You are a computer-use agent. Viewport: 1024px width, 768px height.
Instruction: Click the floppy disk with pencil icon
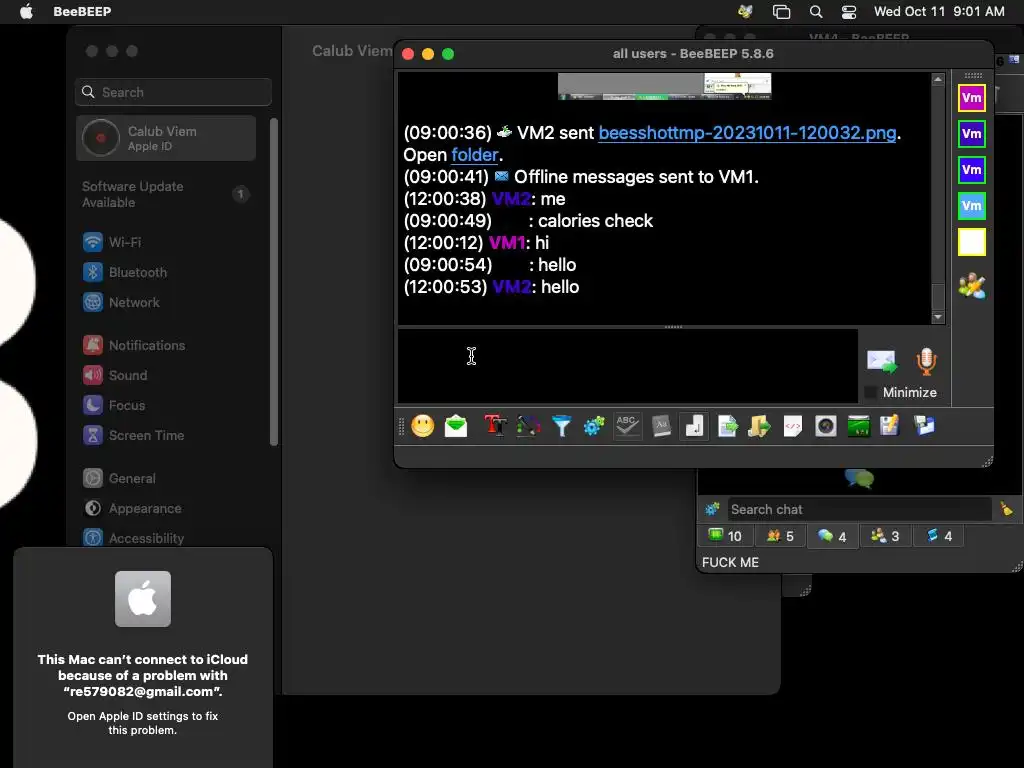(890, 426)
